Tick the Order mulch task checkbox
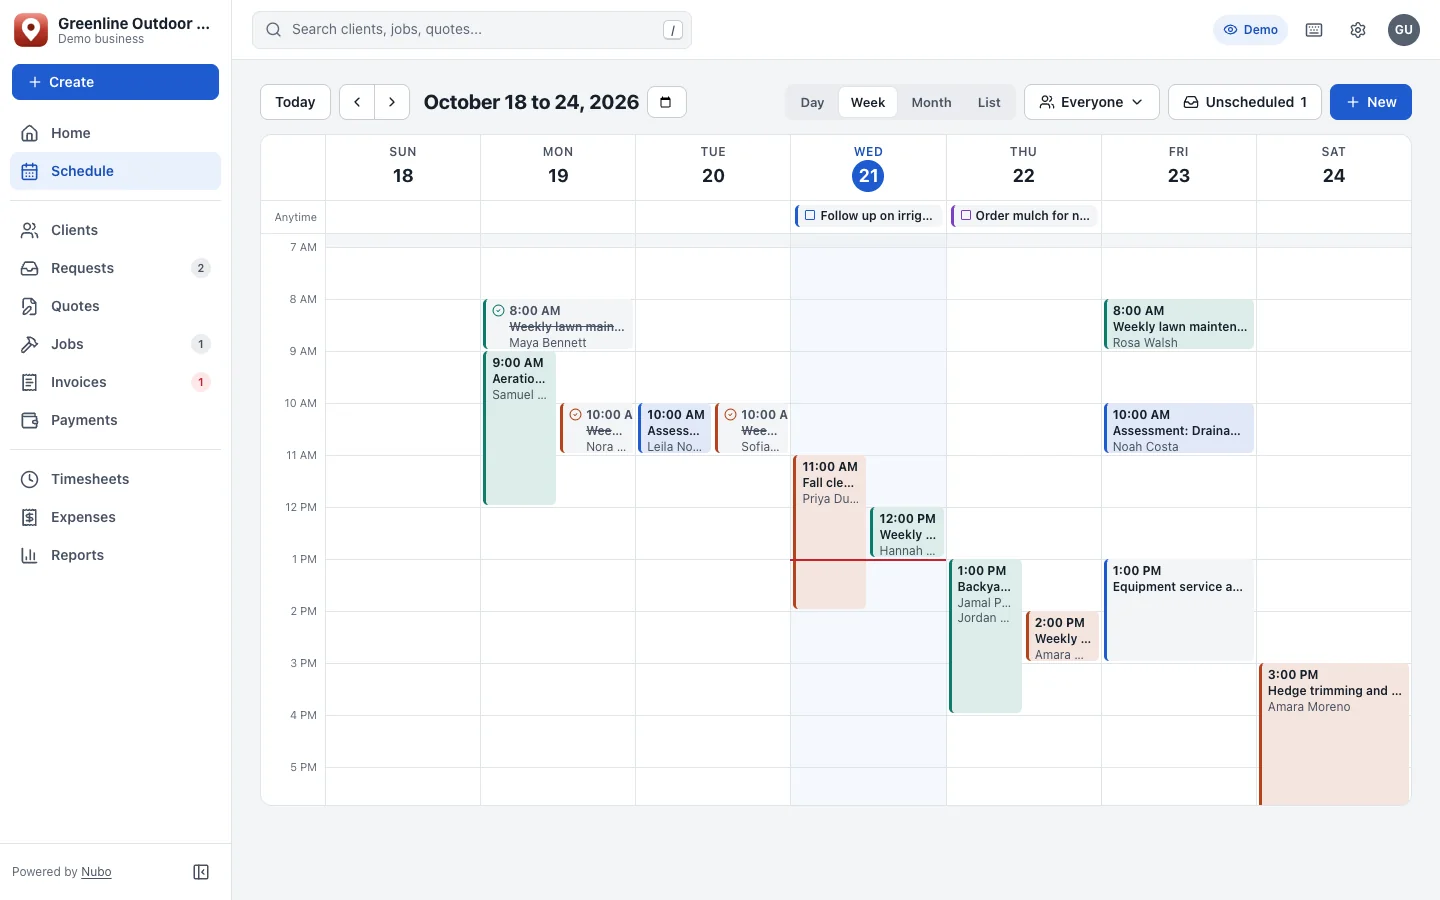1440x900 pixels. pos(966,215)
